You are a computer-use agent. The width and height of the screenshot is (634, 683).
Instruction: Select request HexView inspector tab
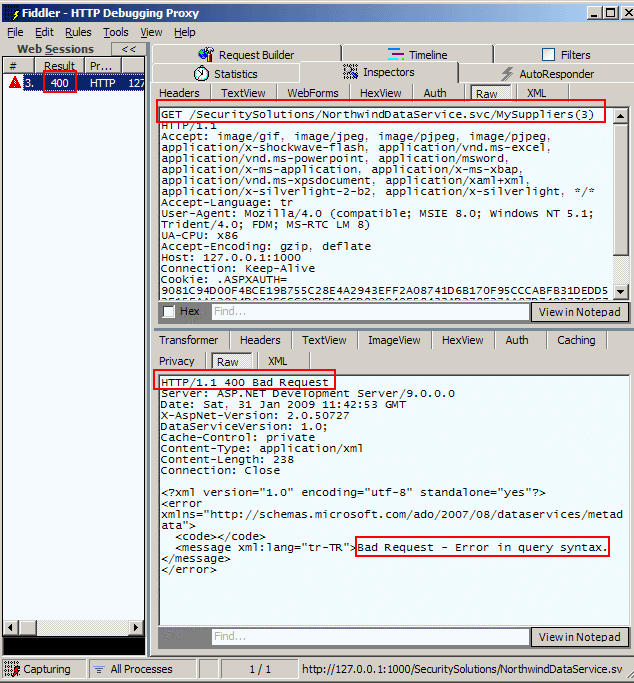tap(381, 93)
